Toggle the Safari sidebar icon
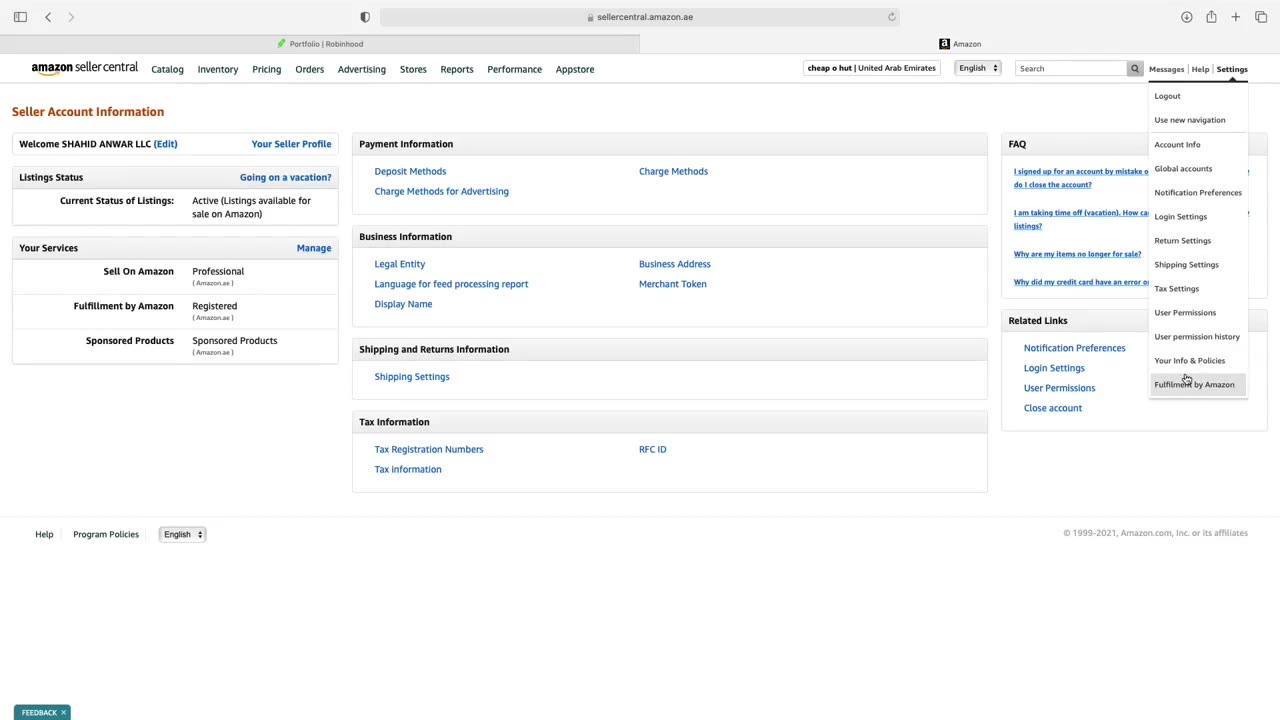Screen dimensions: 1280x720 tap(20, 17)
